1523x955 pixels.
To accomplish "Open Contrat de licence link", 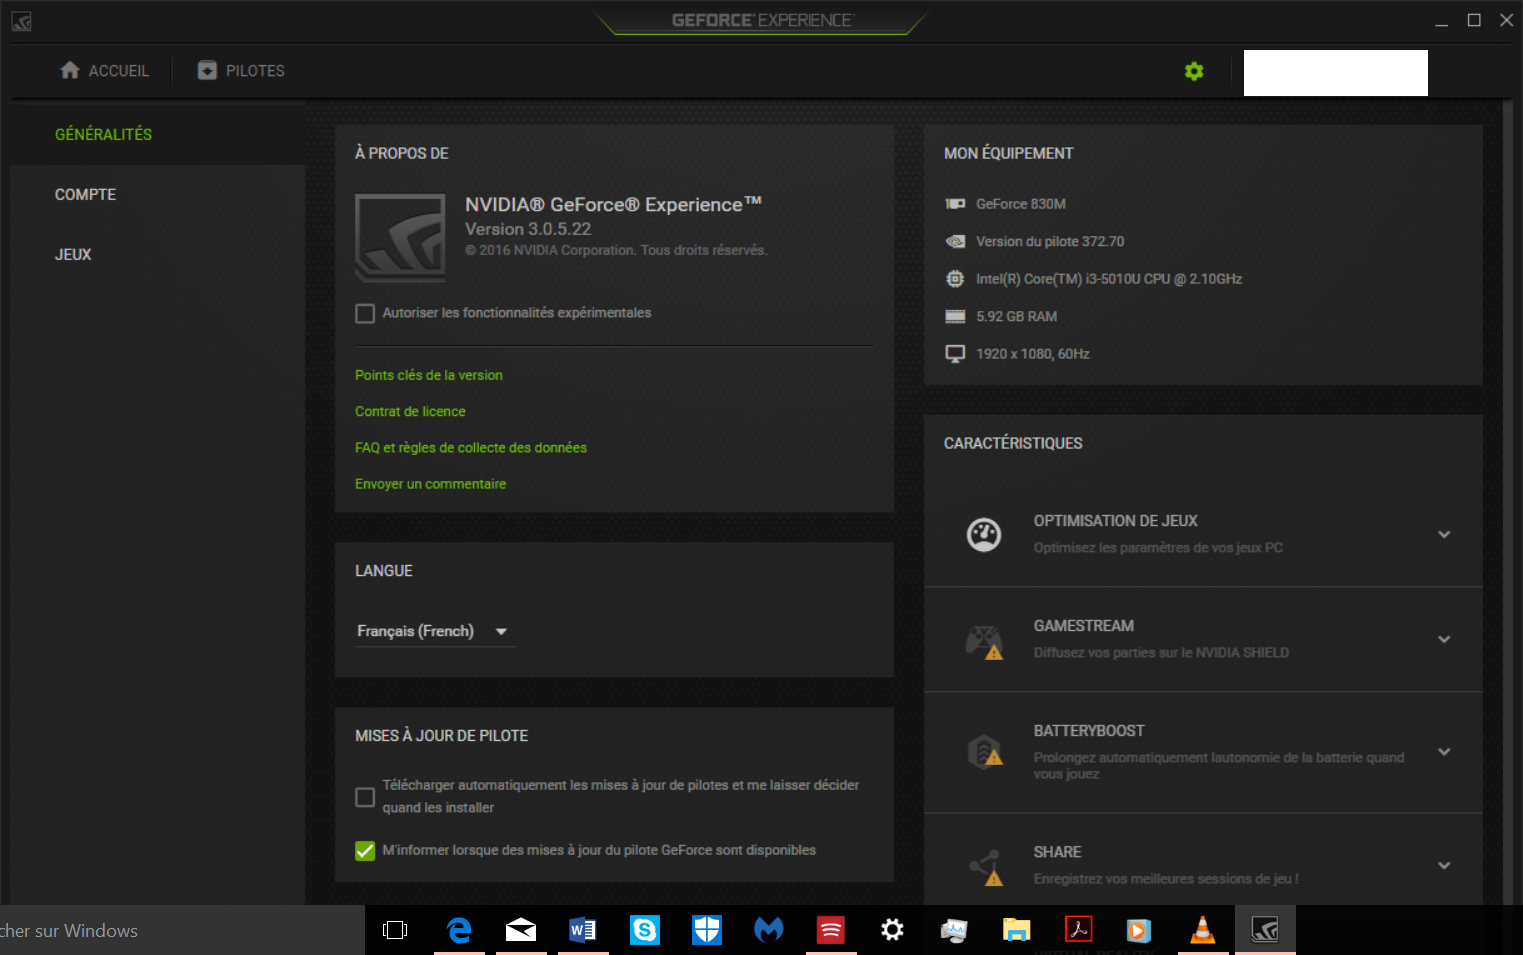I will pos(410,411).
